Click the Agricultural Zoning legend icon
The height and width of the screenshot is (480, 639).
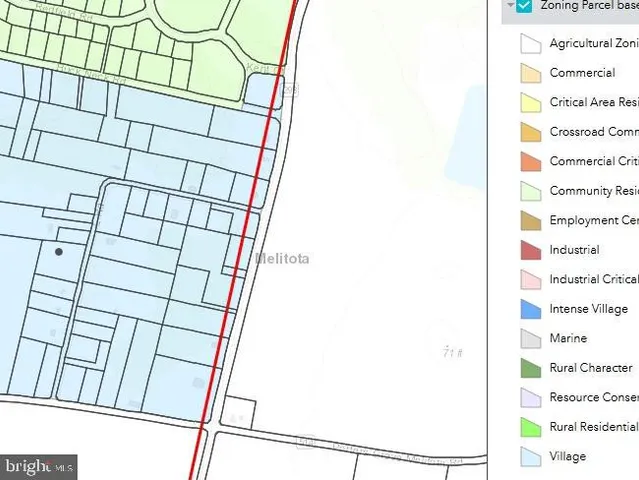pos(530,44)
